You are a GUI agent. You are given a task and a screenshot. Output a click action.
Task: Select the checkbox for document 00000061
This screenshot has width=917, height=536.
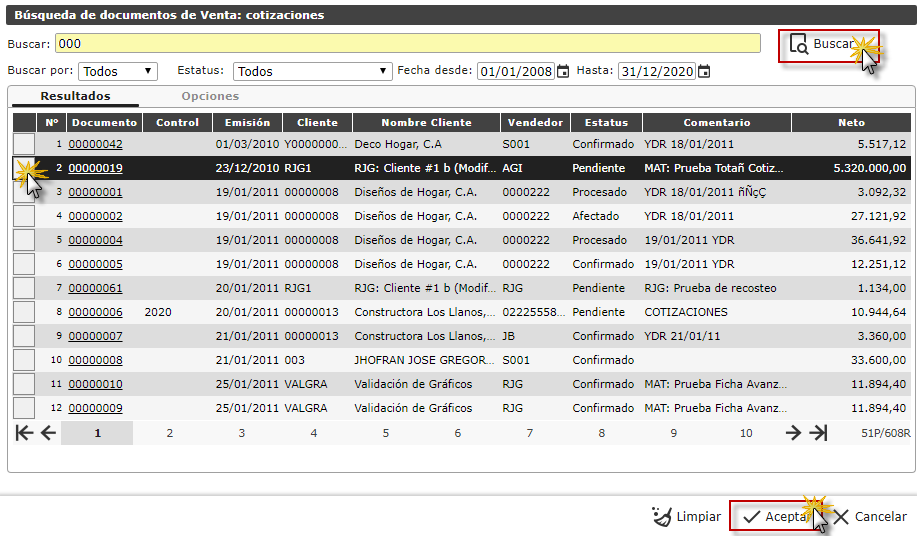tap(23, 288)
